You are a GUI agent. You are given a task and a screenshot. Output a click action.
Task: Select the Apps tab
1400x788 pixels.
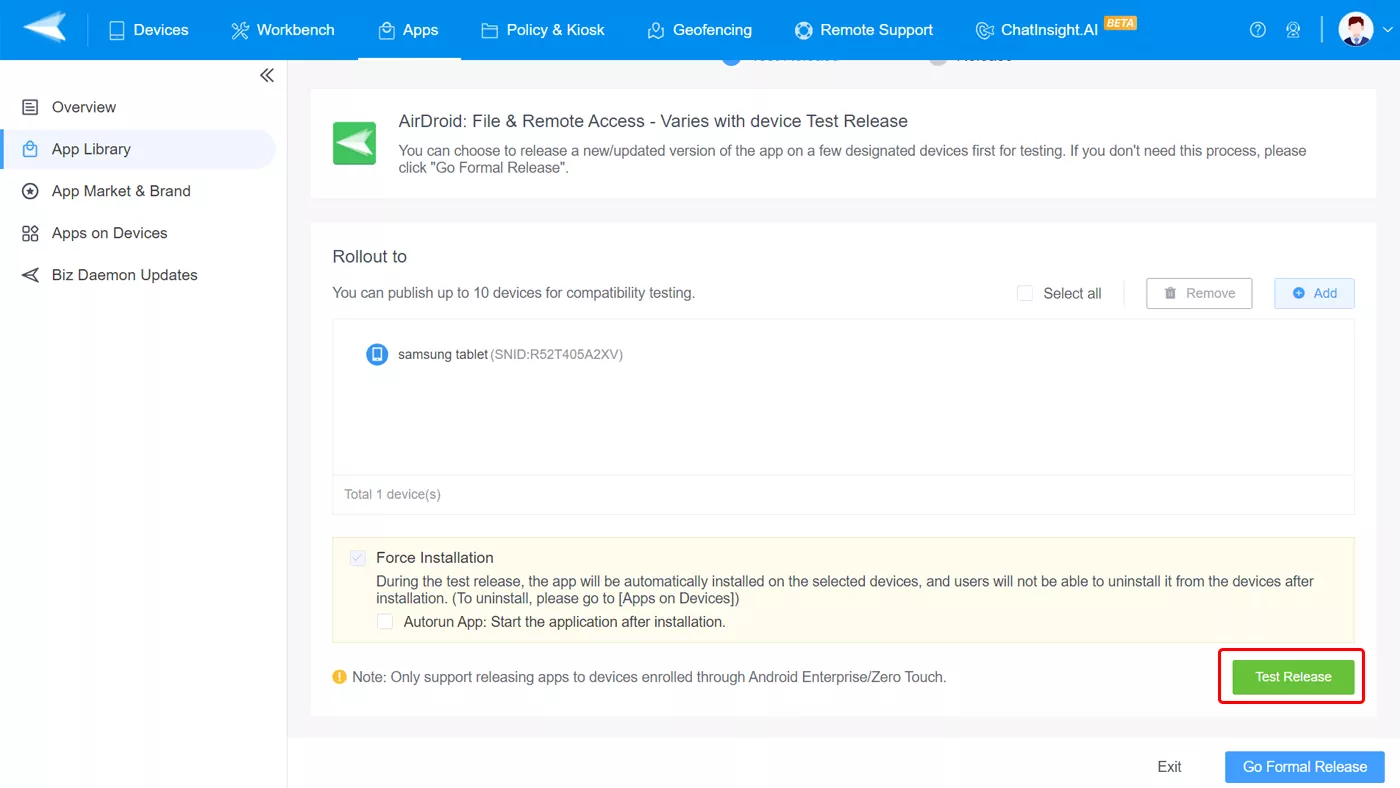click(x=409, y=30)
